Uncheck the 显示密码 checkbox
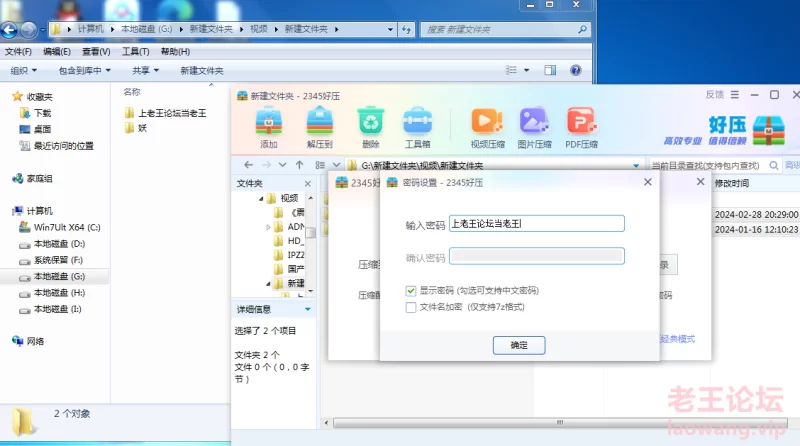Viewport: 800px width, 446px height. [411, 290]
